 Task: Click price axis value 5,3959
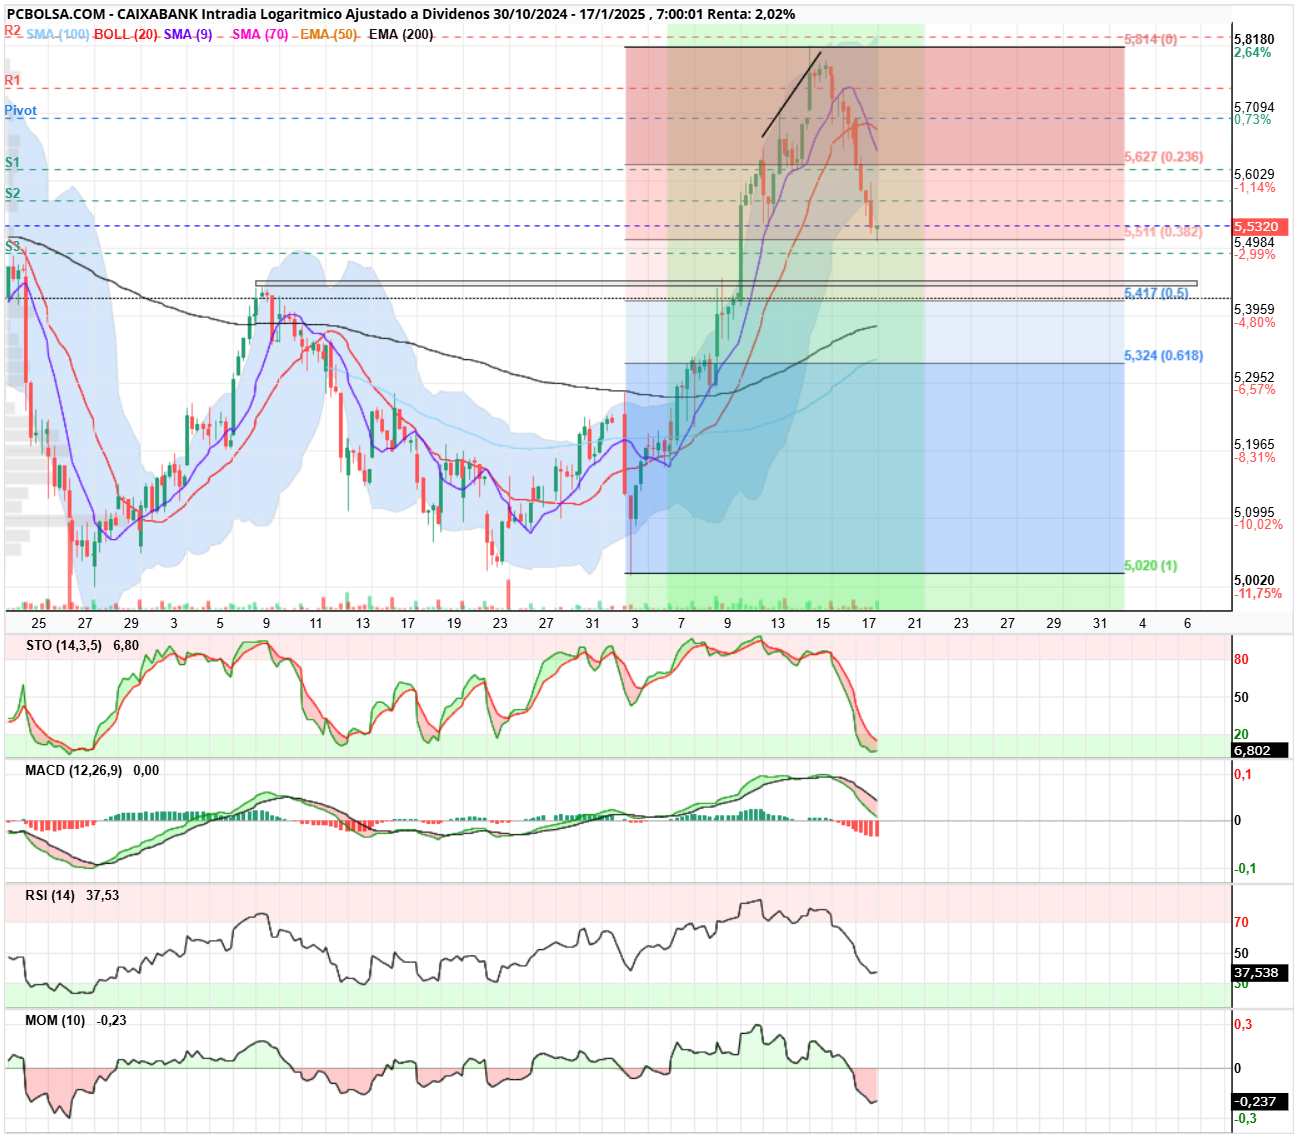click(x=1254, y=310)
